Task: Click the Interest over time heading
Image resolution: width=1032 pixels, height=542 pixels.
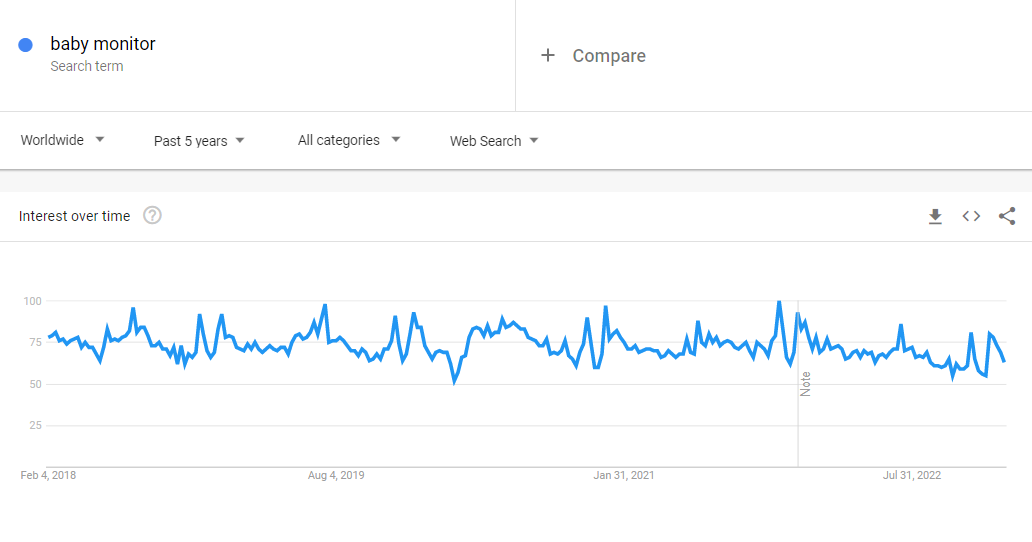Action: pos(74,216)
